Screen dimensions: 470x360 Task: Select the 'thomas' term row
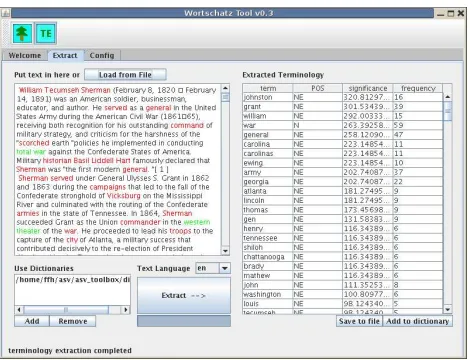click(x=343, y=210)
